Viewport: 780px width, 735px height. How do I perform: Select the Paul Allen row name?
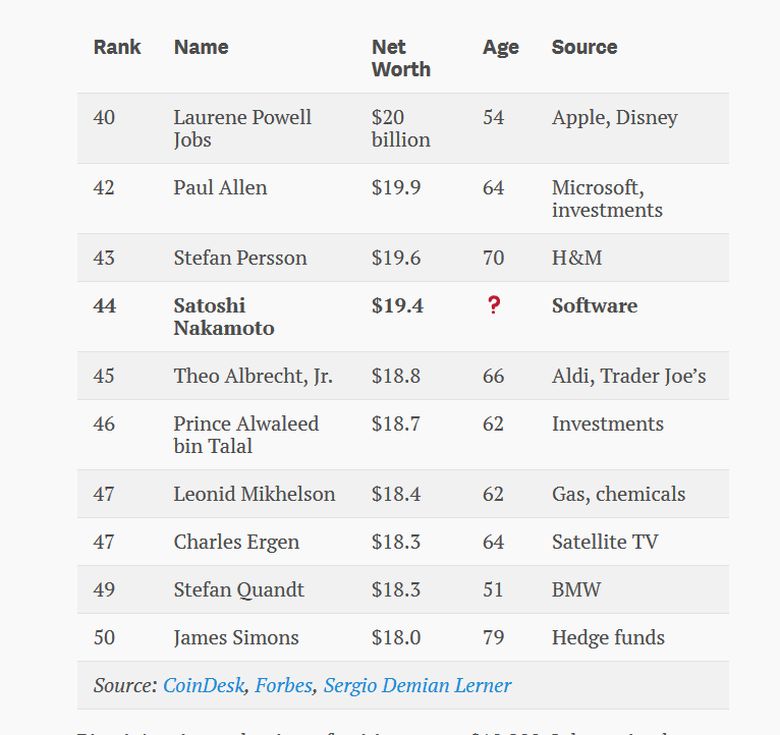(x=220, y=187)
